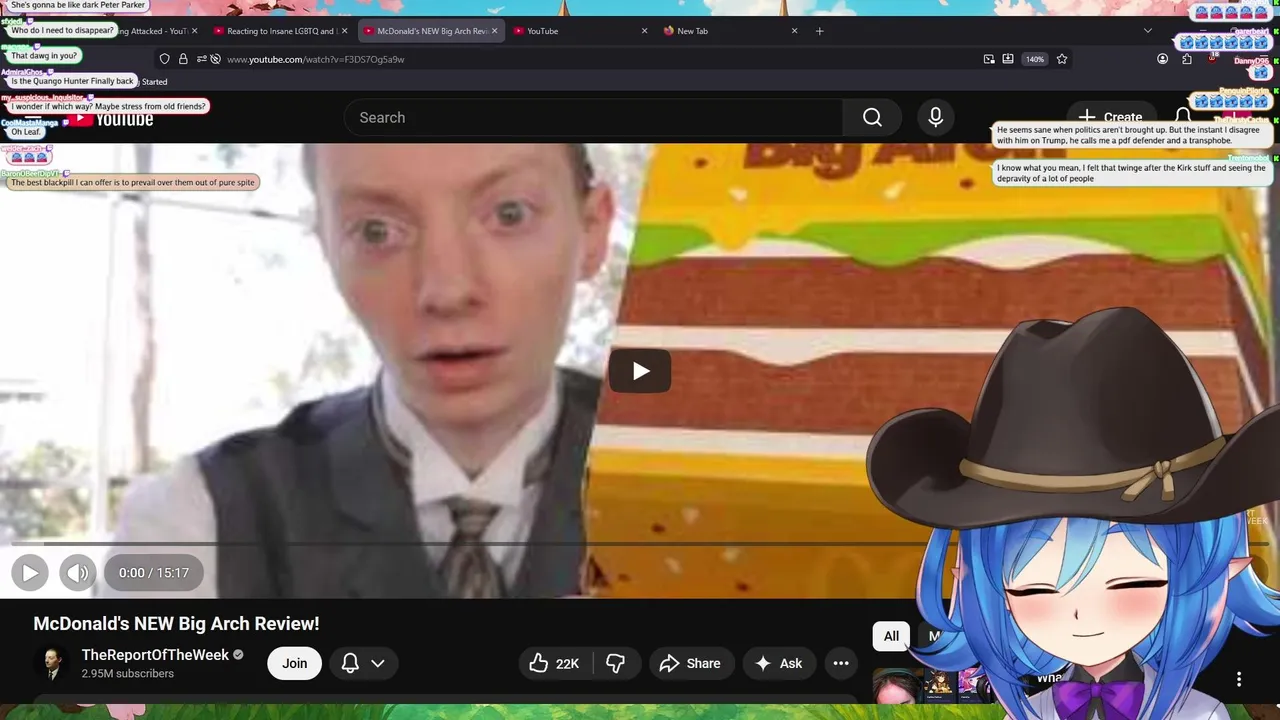Click the 2.95M subscribers text
This screenshot has width=1280, height=720.
pyautogui.click(x=128, y=674)
